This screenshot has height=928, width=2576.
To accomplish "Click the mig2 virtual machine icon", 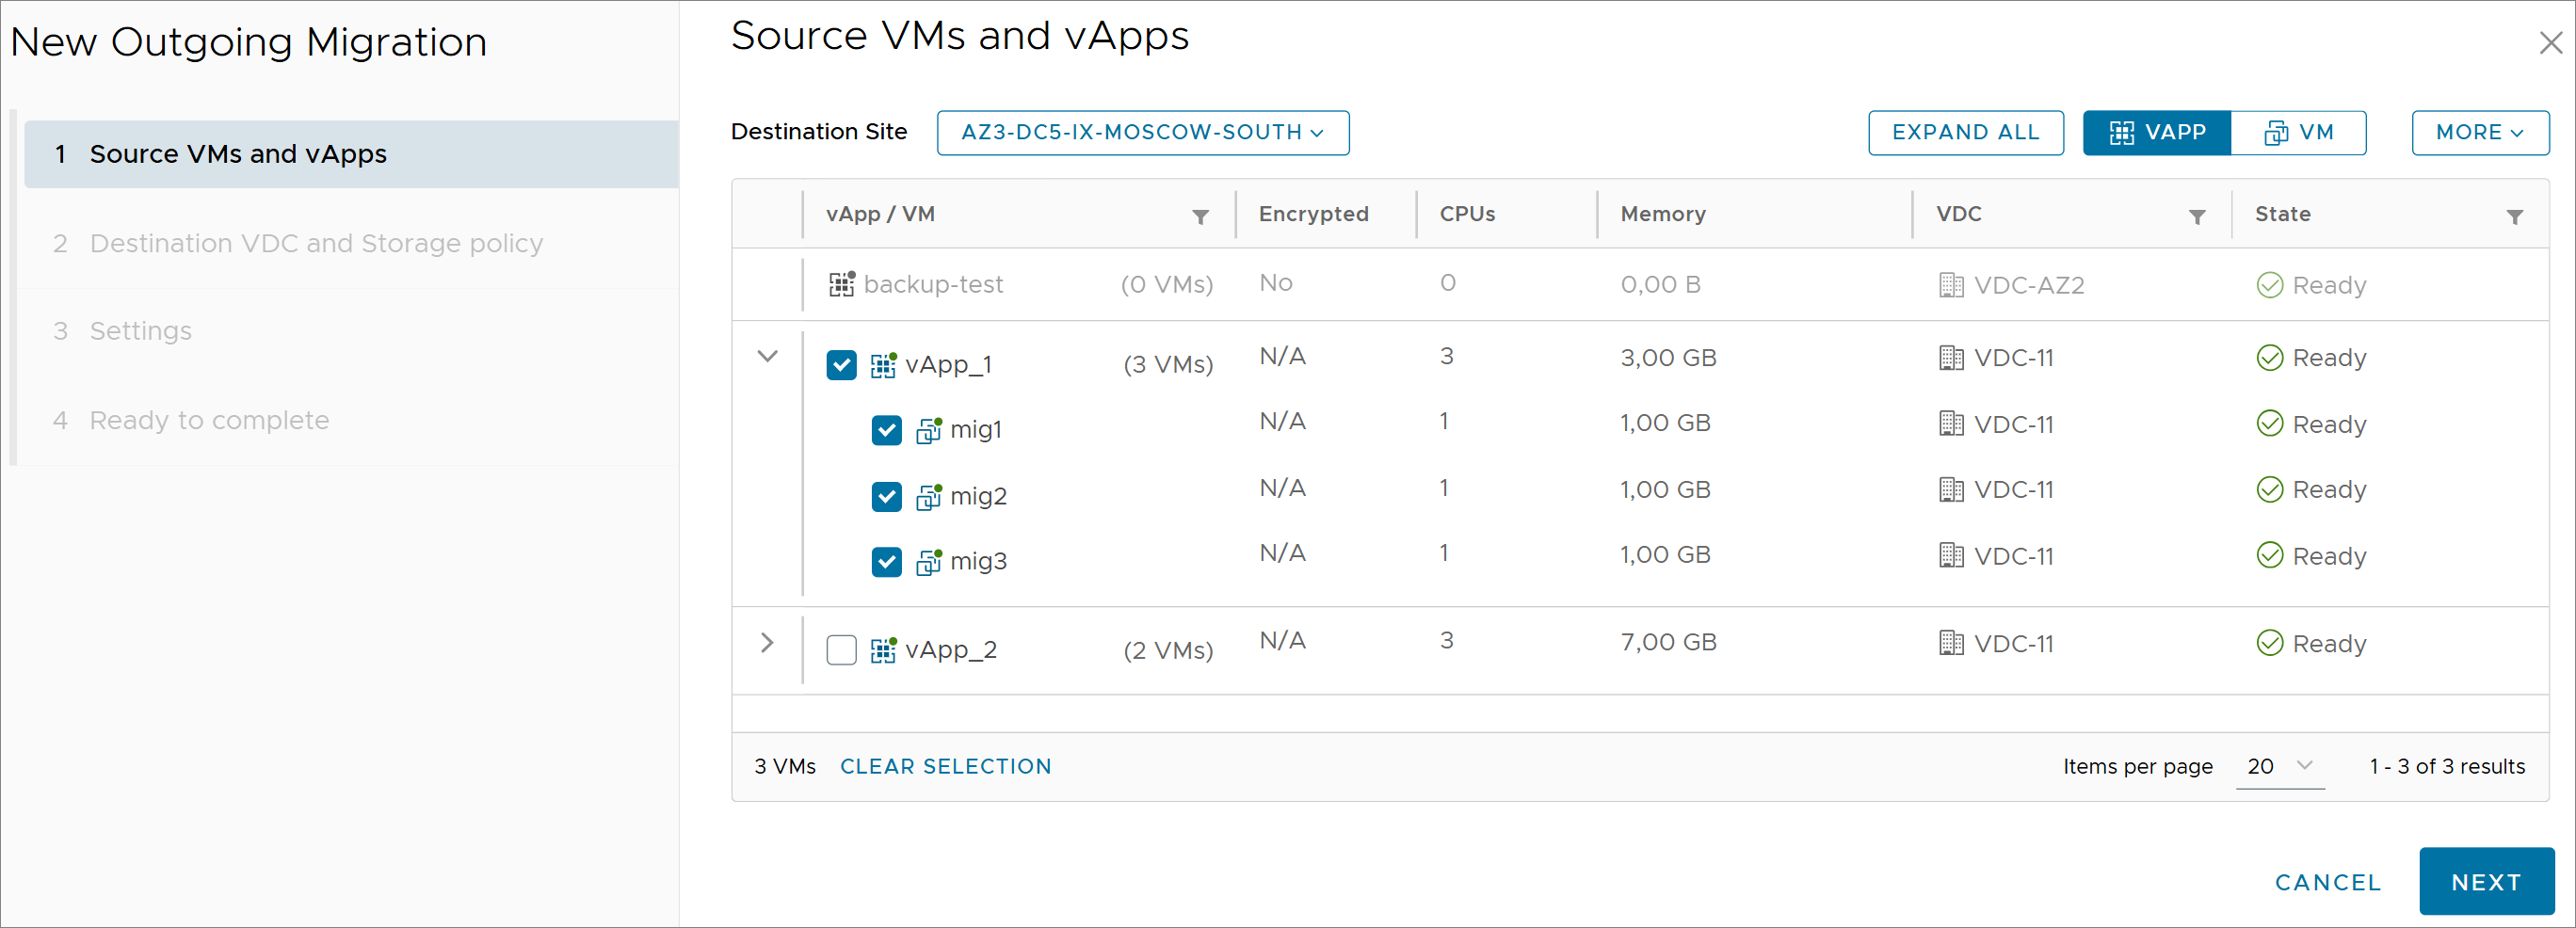I will point(929,496).
